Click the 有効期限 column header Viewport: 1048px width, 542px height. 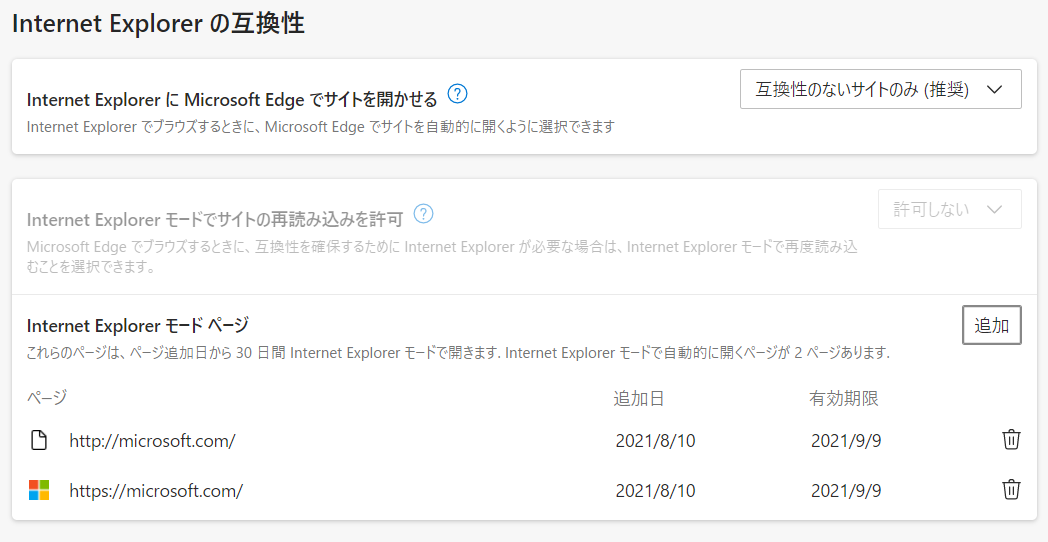click(x=843, y=399)
